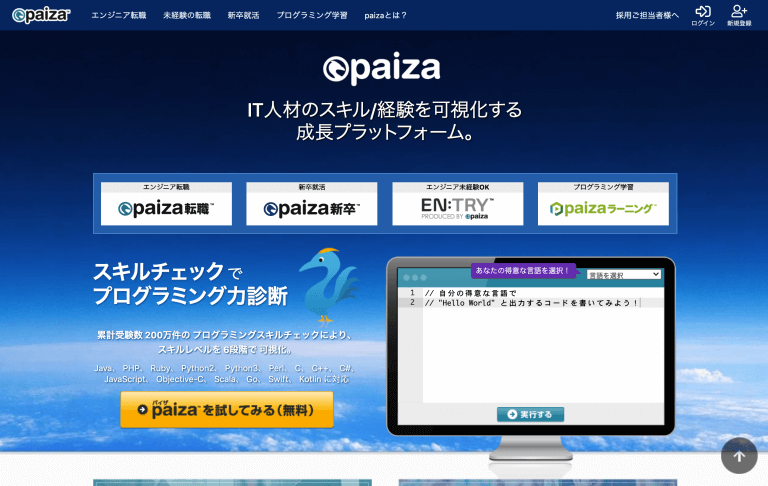
Task: Click the paiza logo in header
Action: (x=41, y=15)
